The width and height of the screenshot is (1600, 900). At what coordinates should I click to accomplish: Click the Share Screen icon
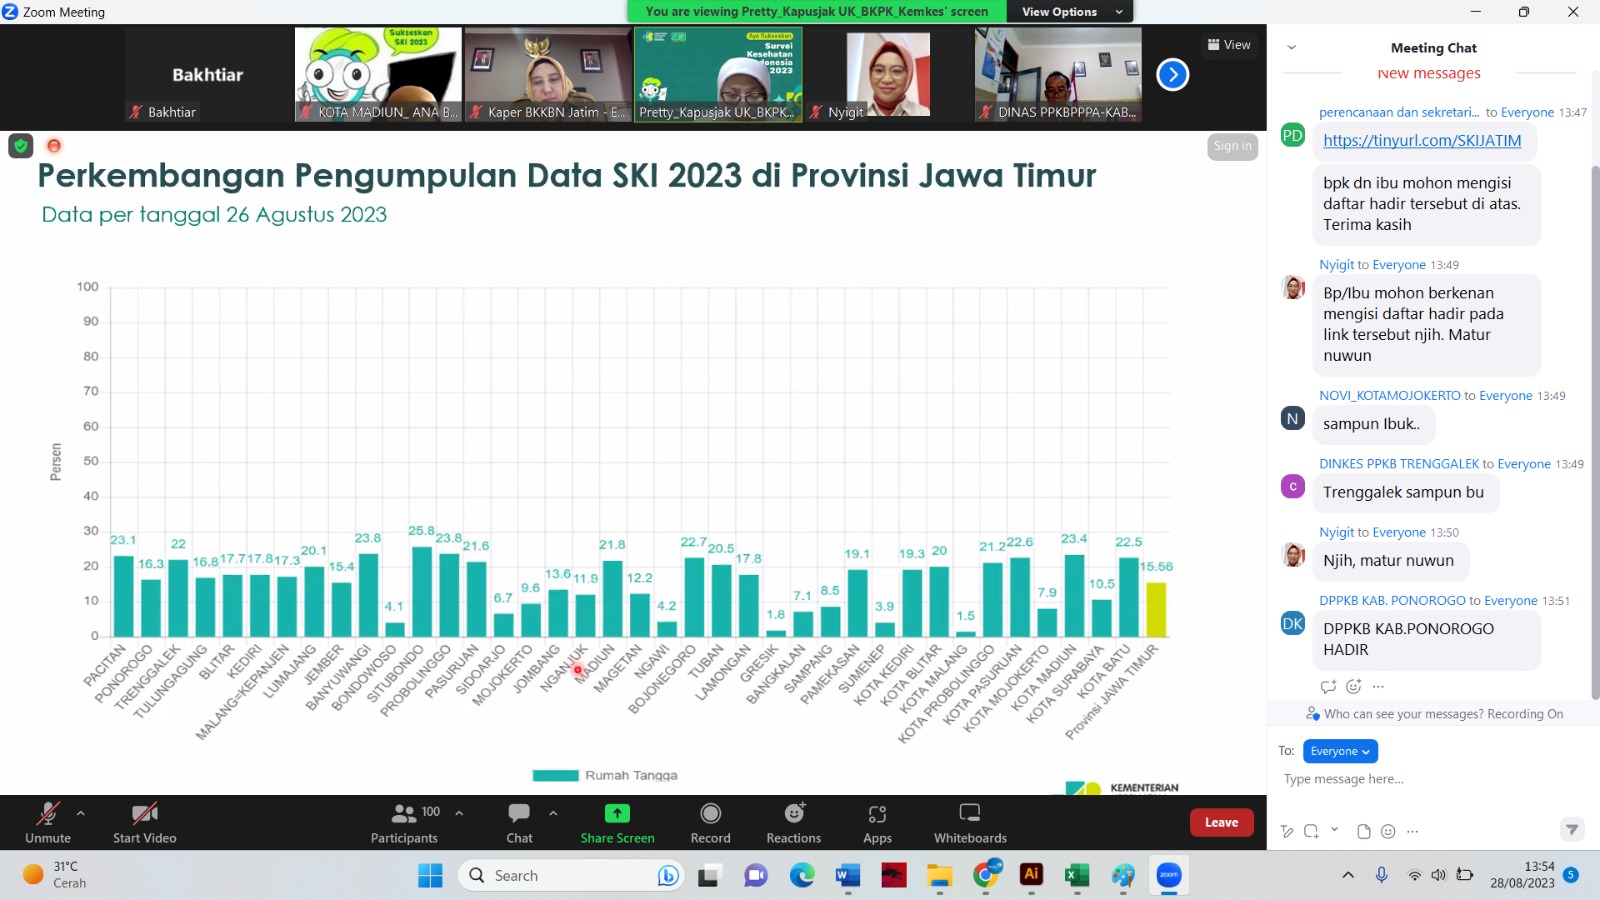(x=617, y=814)
